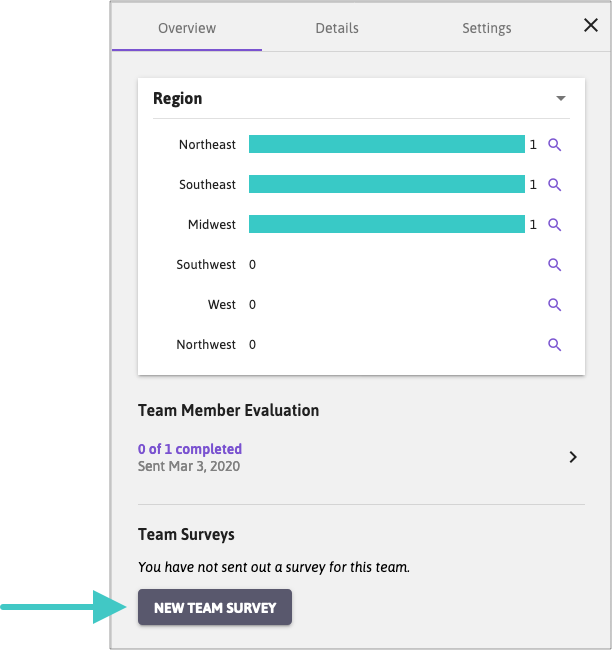Click the search icon in West row
Screen dimensions: 612x650
pos(555,305)
